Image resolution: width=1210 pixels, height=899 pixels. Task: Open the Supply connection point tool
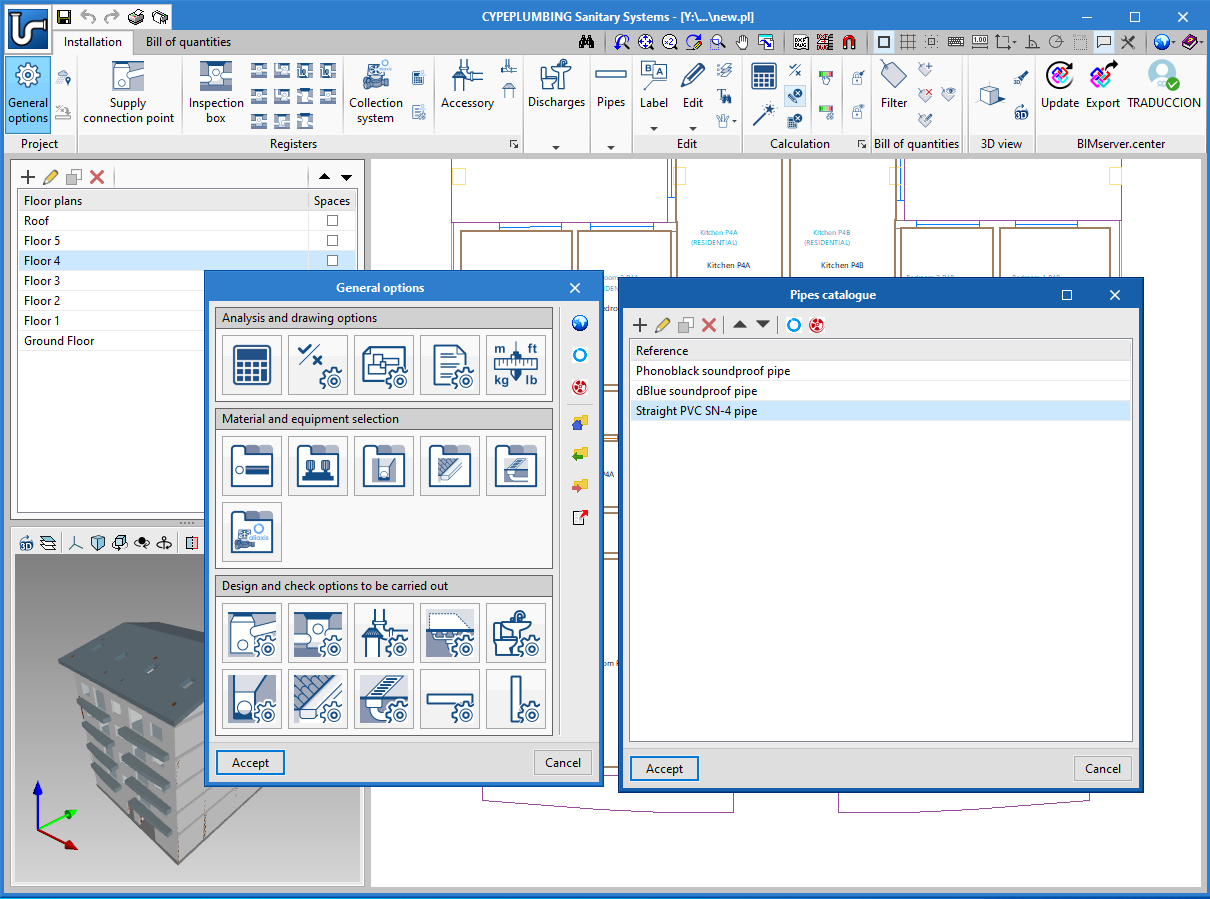(128, 93)
